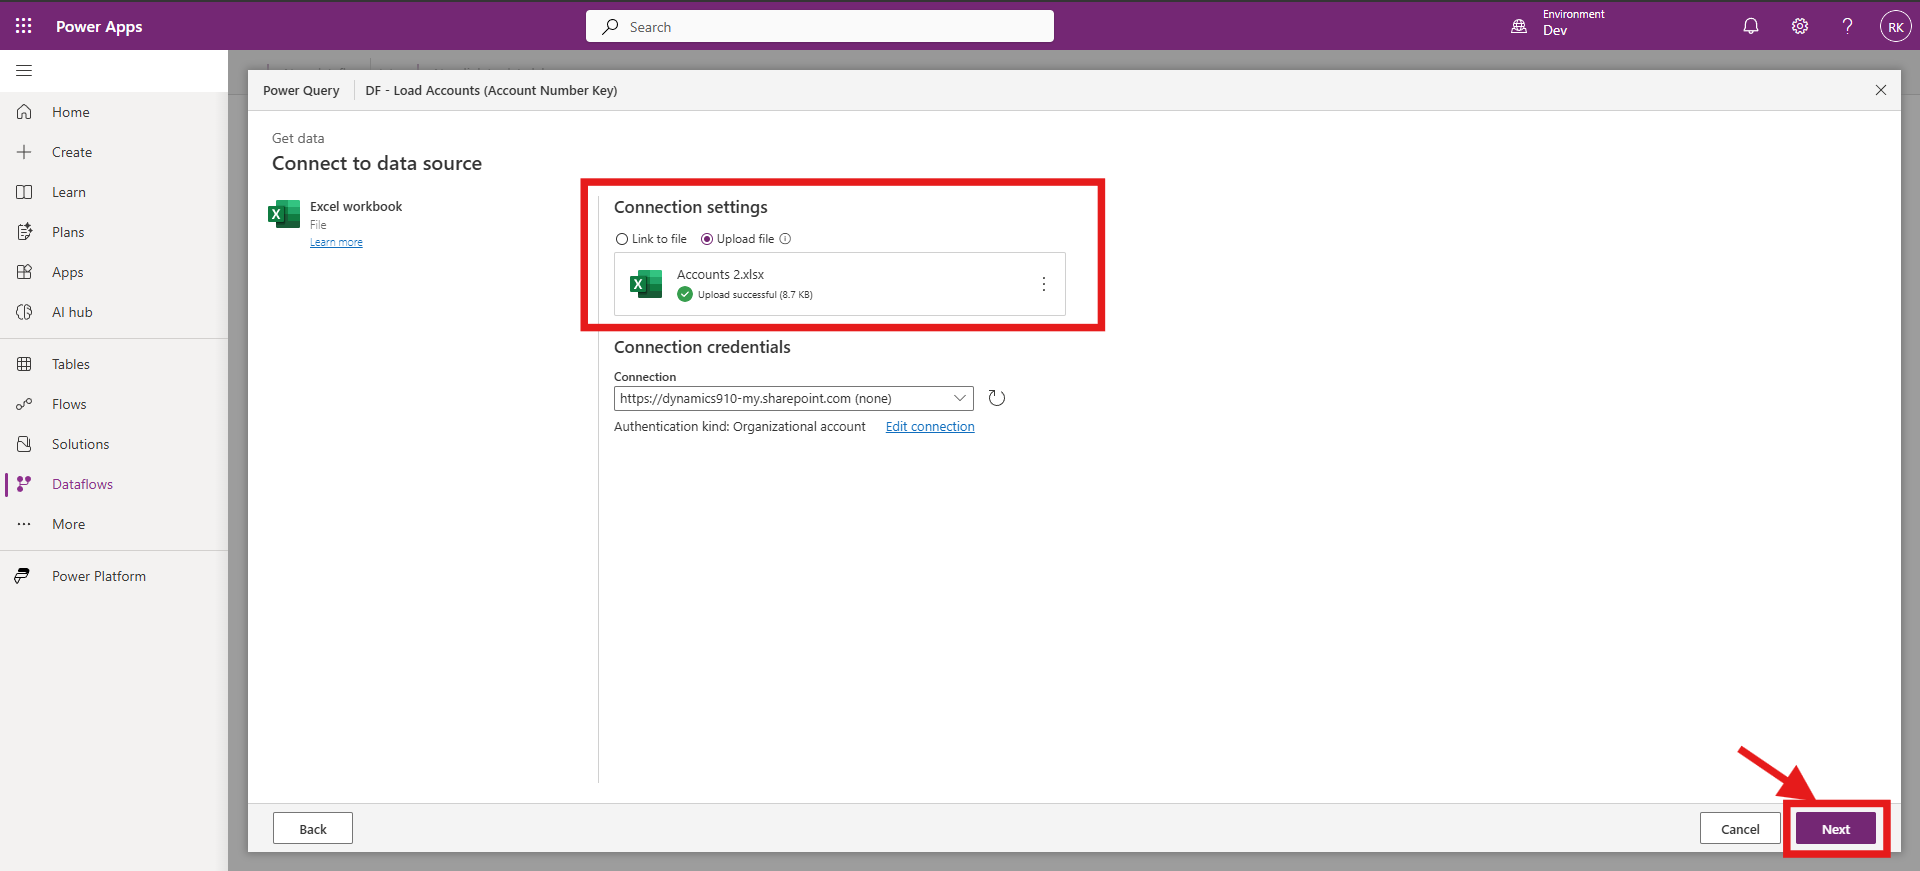Collapse the left navigation hamburger icon
The image size is (1920, 871).
pos(24,71)
